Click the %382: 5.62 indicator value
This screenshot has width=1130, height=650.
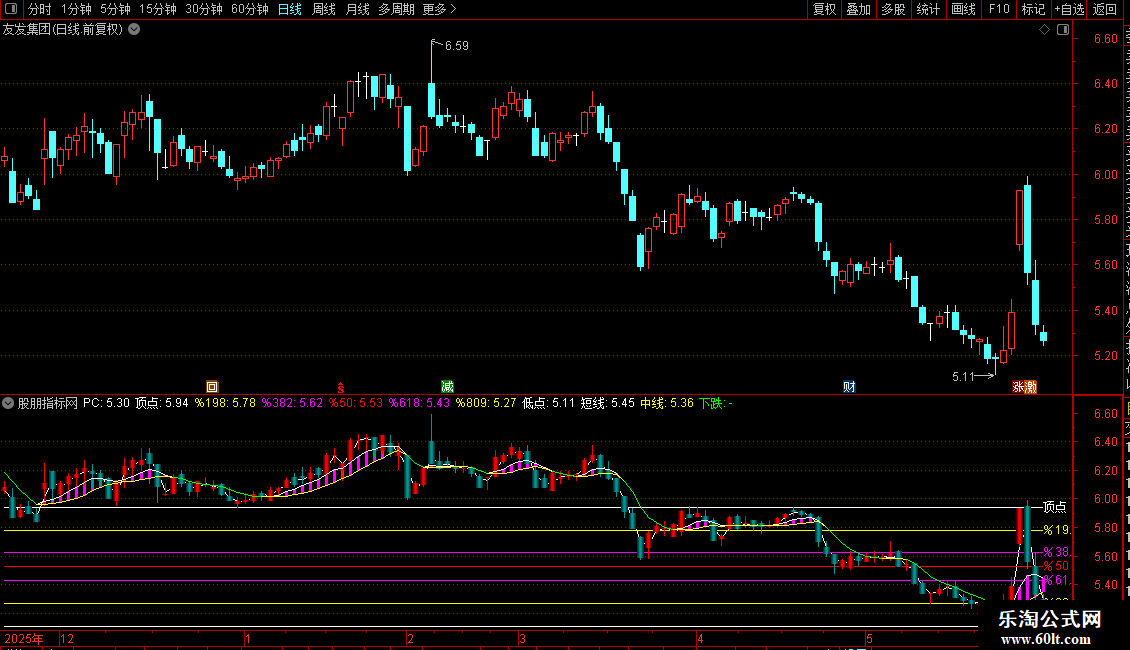click(x=292, y=404)
